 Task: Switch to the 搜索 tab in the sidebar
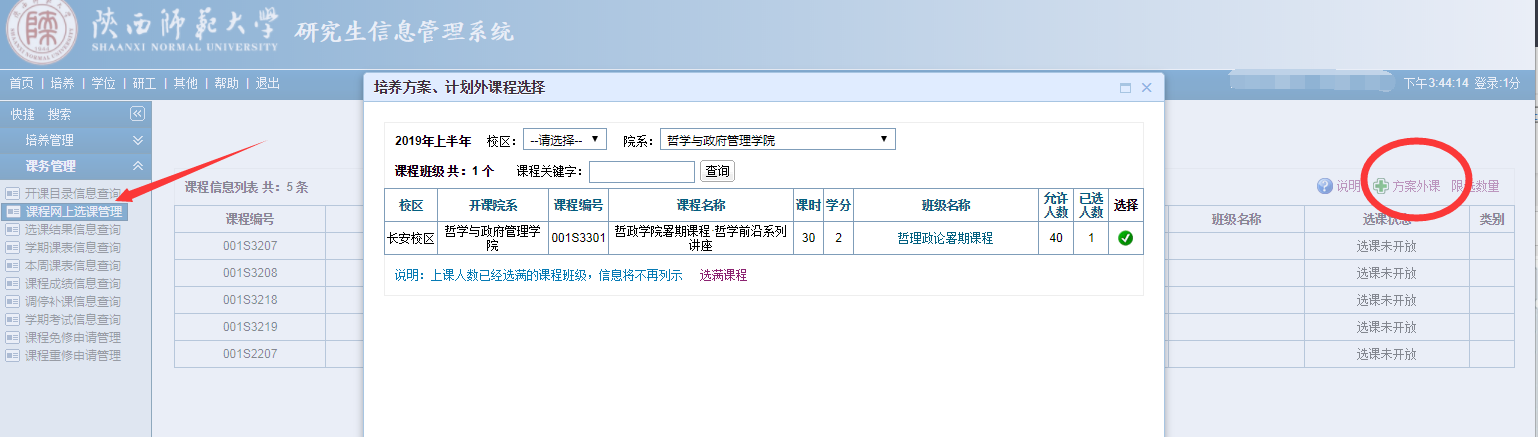point(60,114)
